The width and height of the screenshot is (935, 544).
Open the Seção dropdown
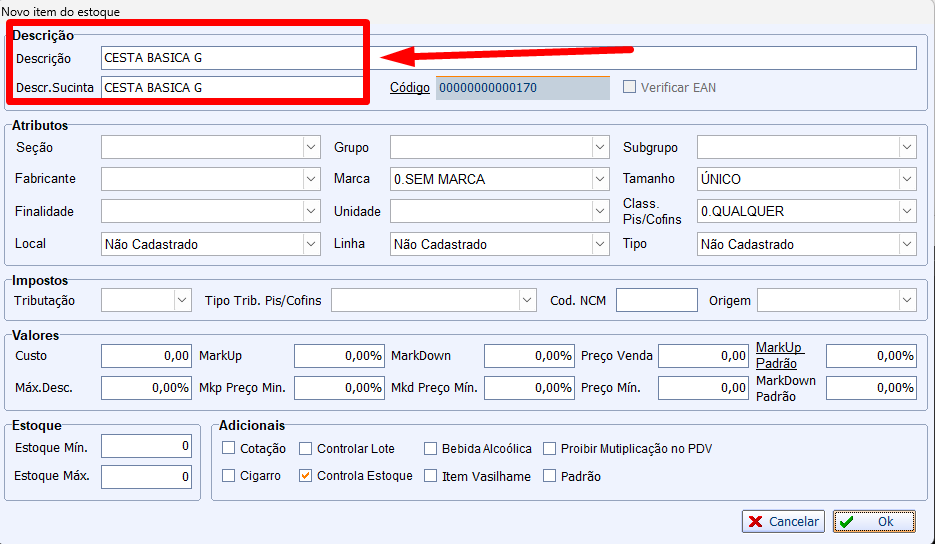(310, 148)
